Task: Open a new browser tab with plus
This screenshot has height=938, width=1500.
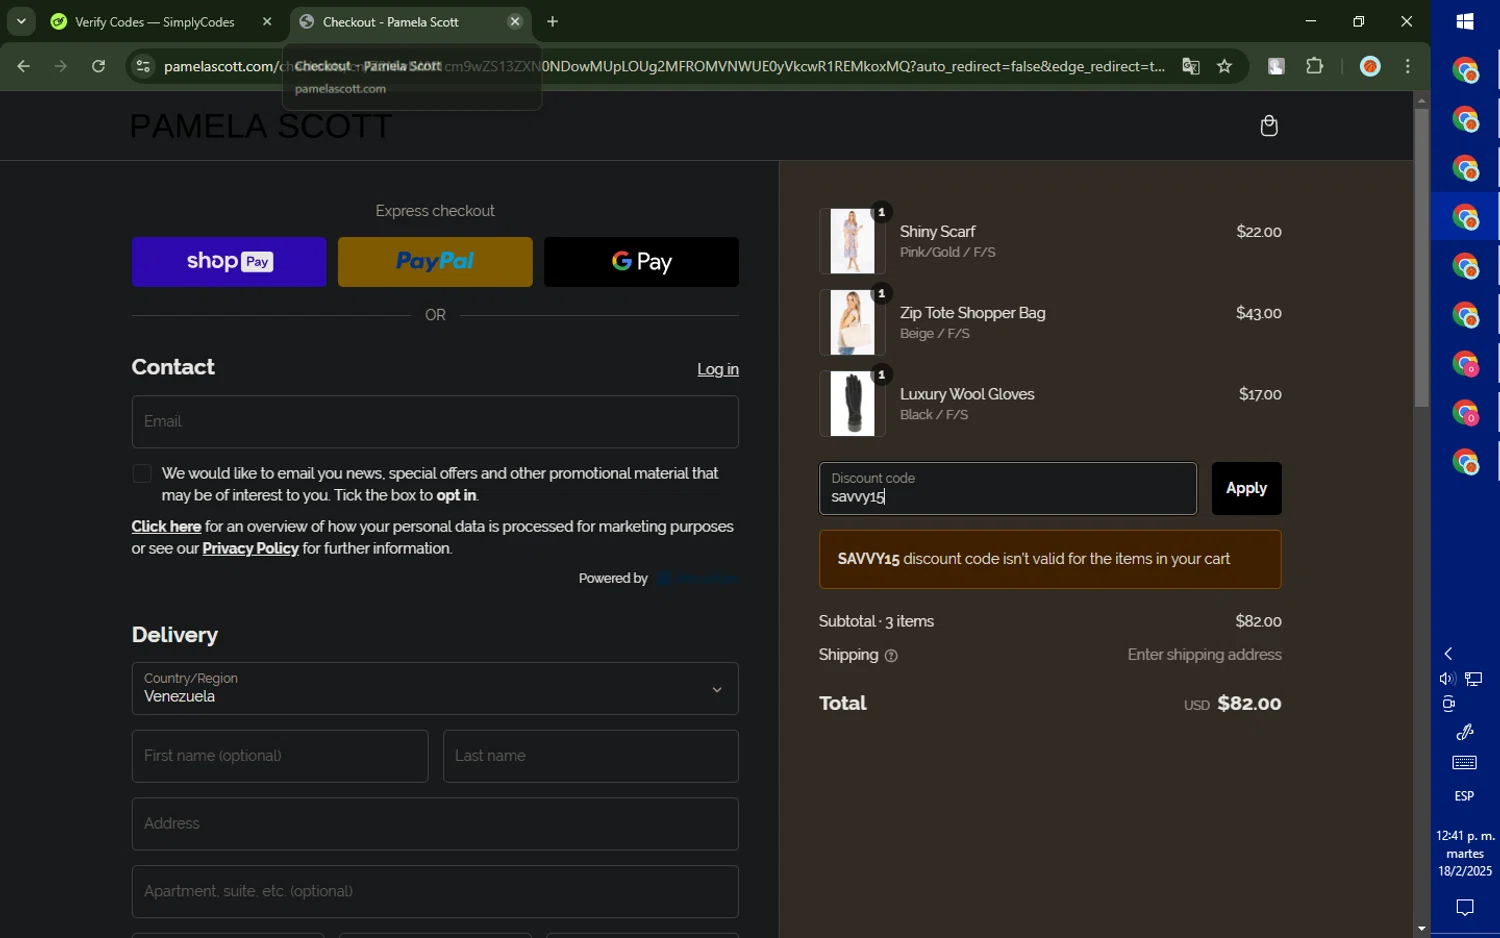Action: point(552,21)
